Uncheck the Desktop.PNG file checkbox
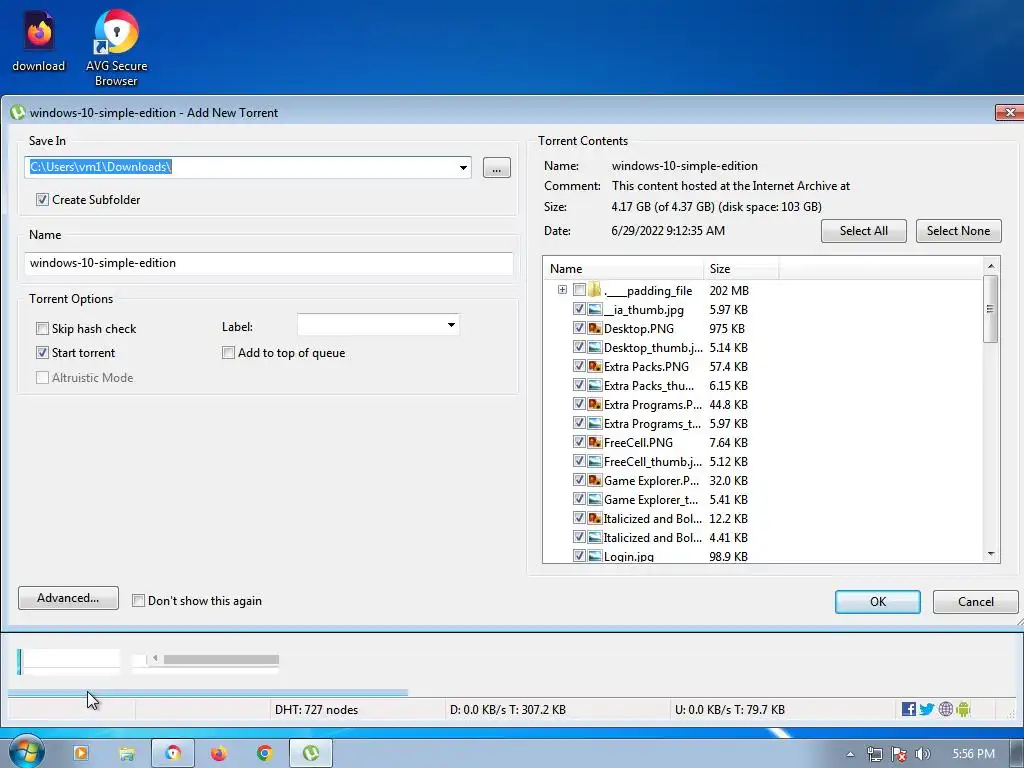 click(x=579, y=328)
